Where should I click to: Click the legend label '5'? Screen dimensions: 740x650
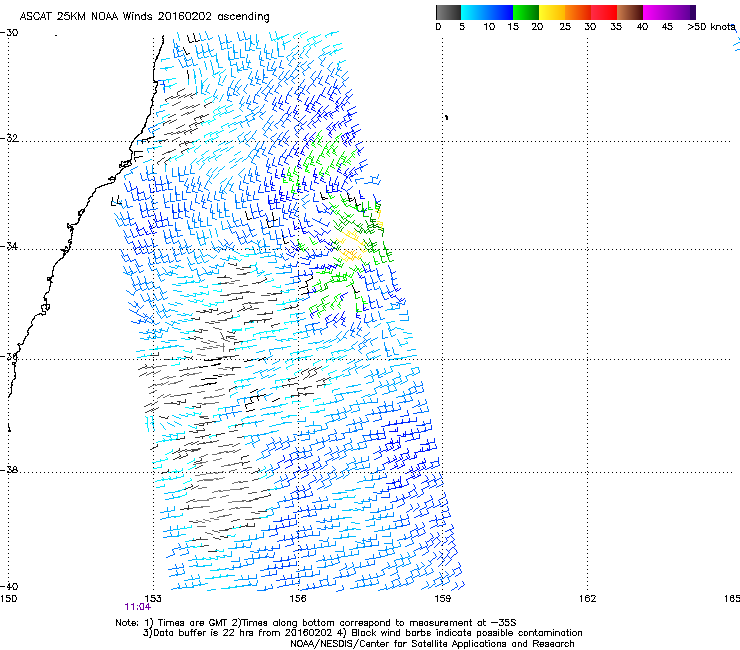point(462,27)
